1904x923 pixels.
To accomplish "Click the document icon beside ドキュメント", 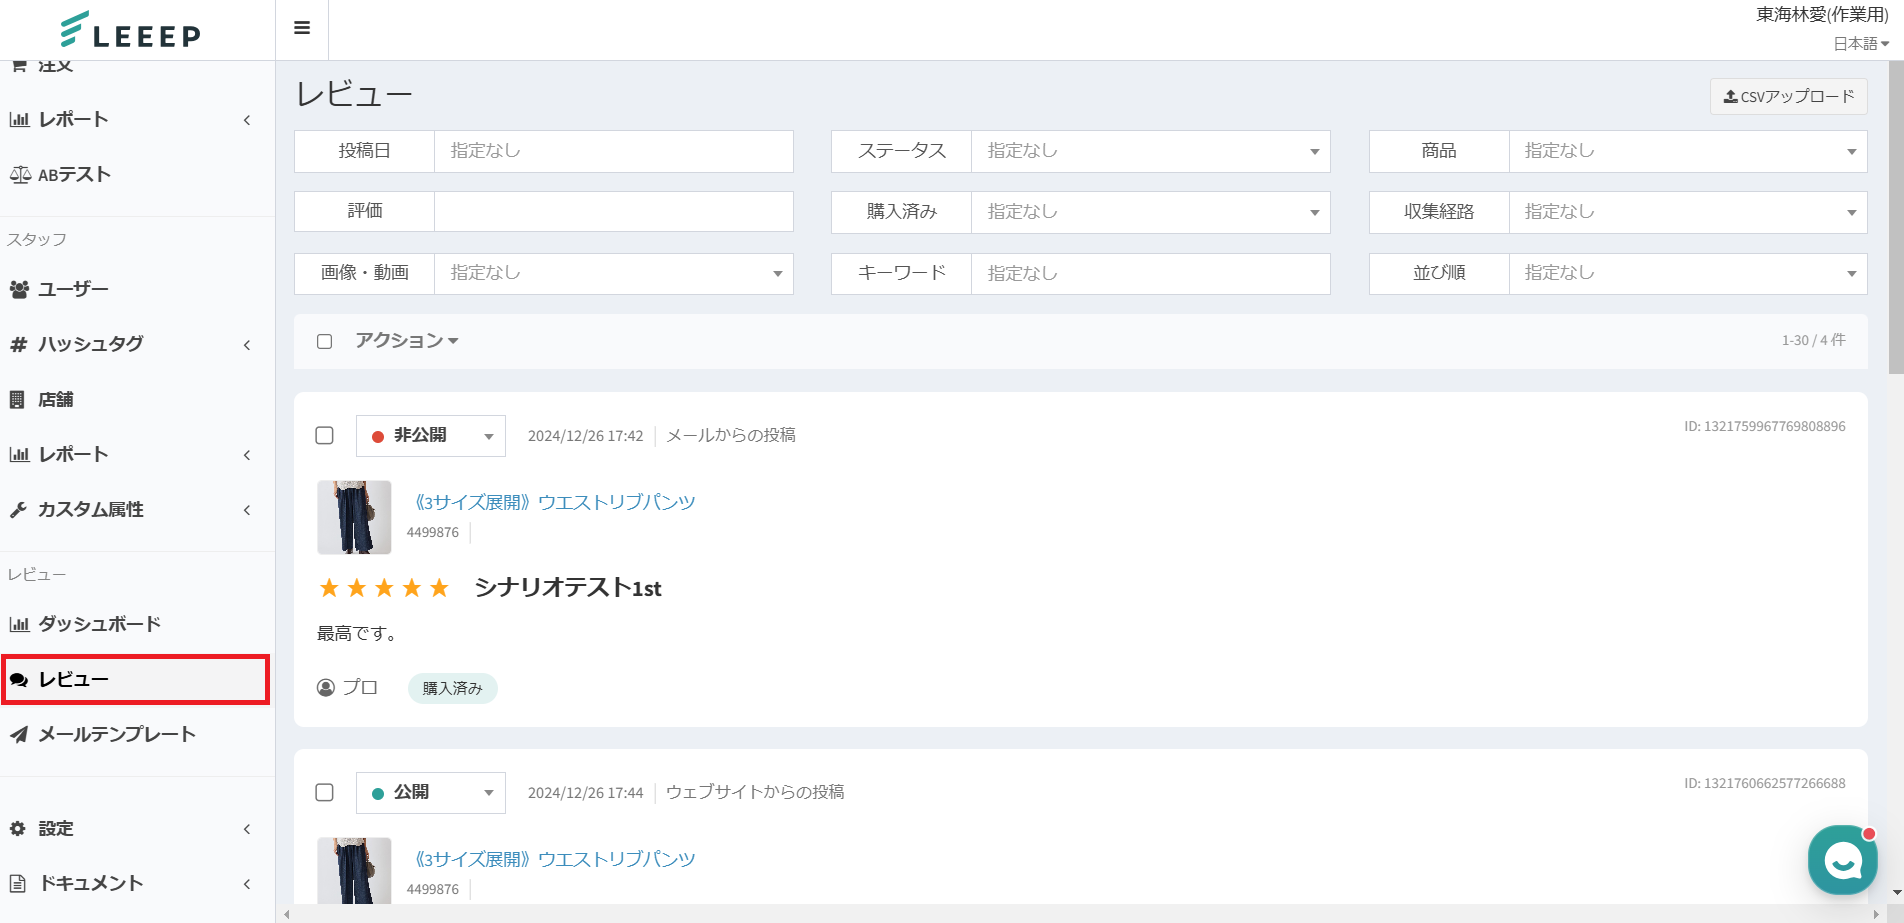I will click(18, 883).
